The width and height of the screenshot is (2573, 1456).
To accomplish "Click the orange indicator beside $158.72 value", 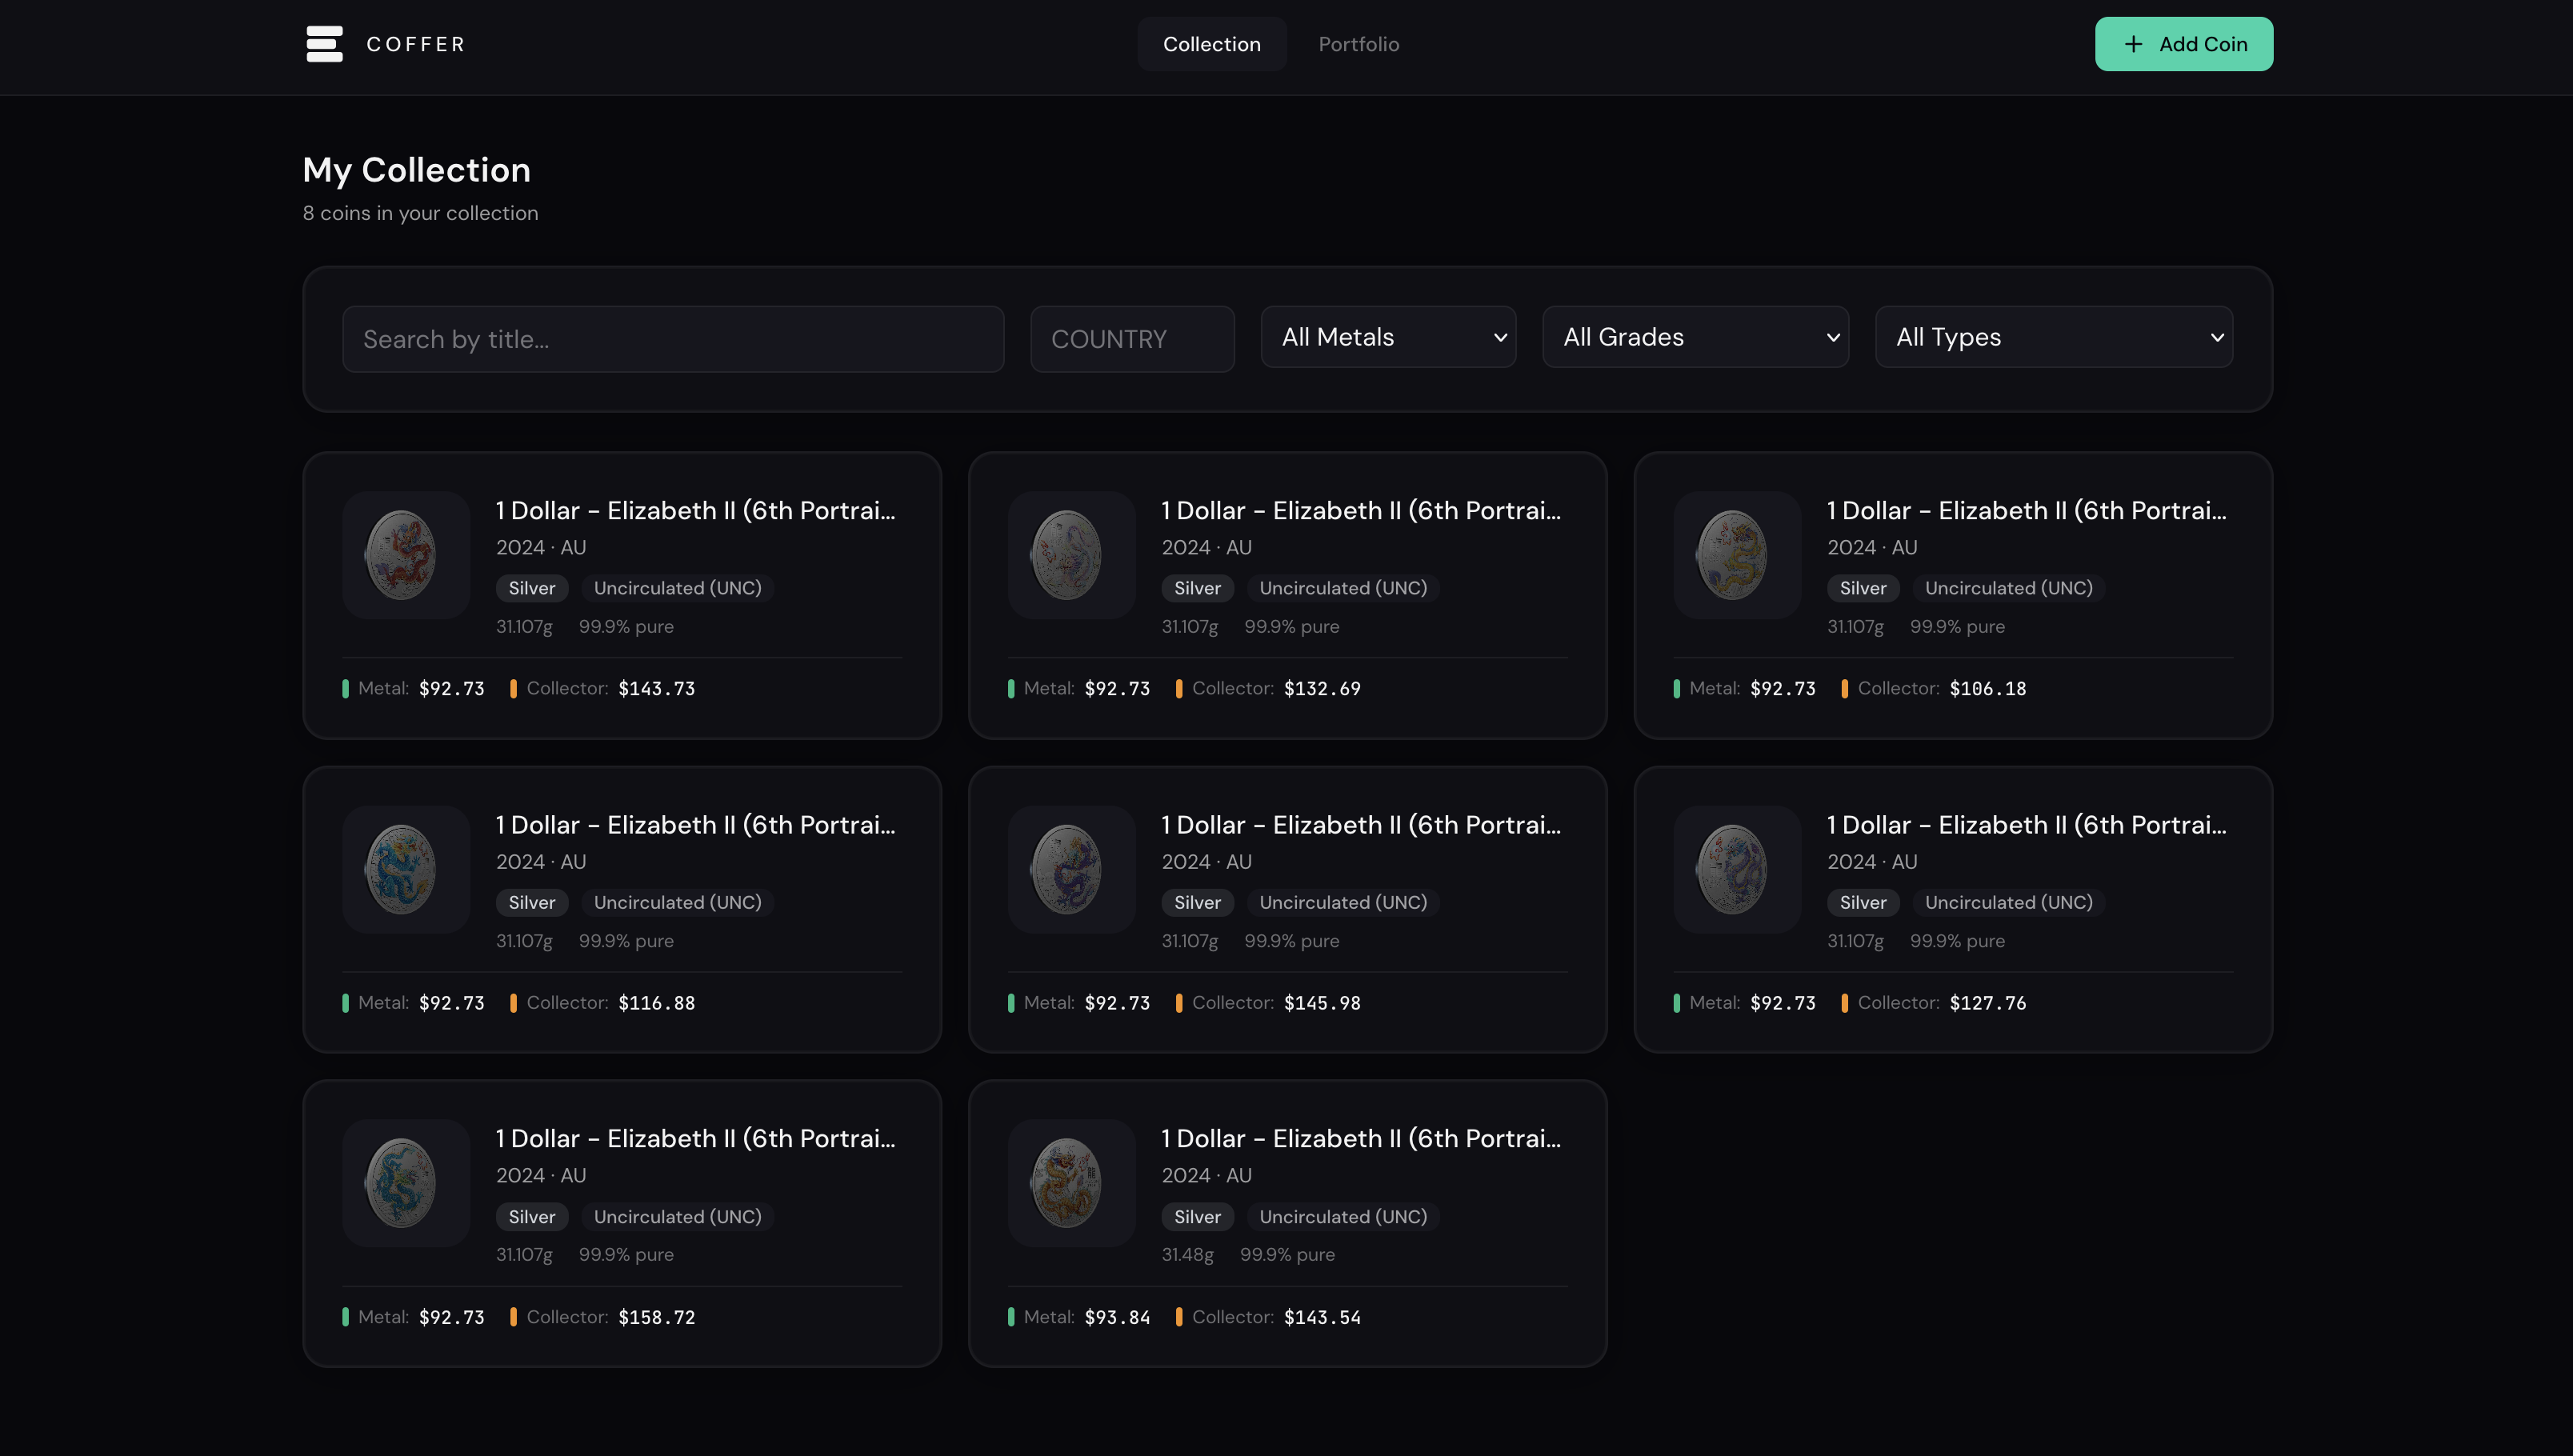I will 513,1317.
